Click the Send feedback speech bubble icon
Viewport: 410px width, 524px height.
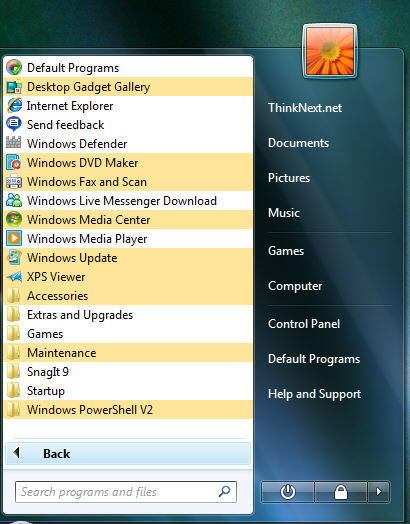[14, 125]
